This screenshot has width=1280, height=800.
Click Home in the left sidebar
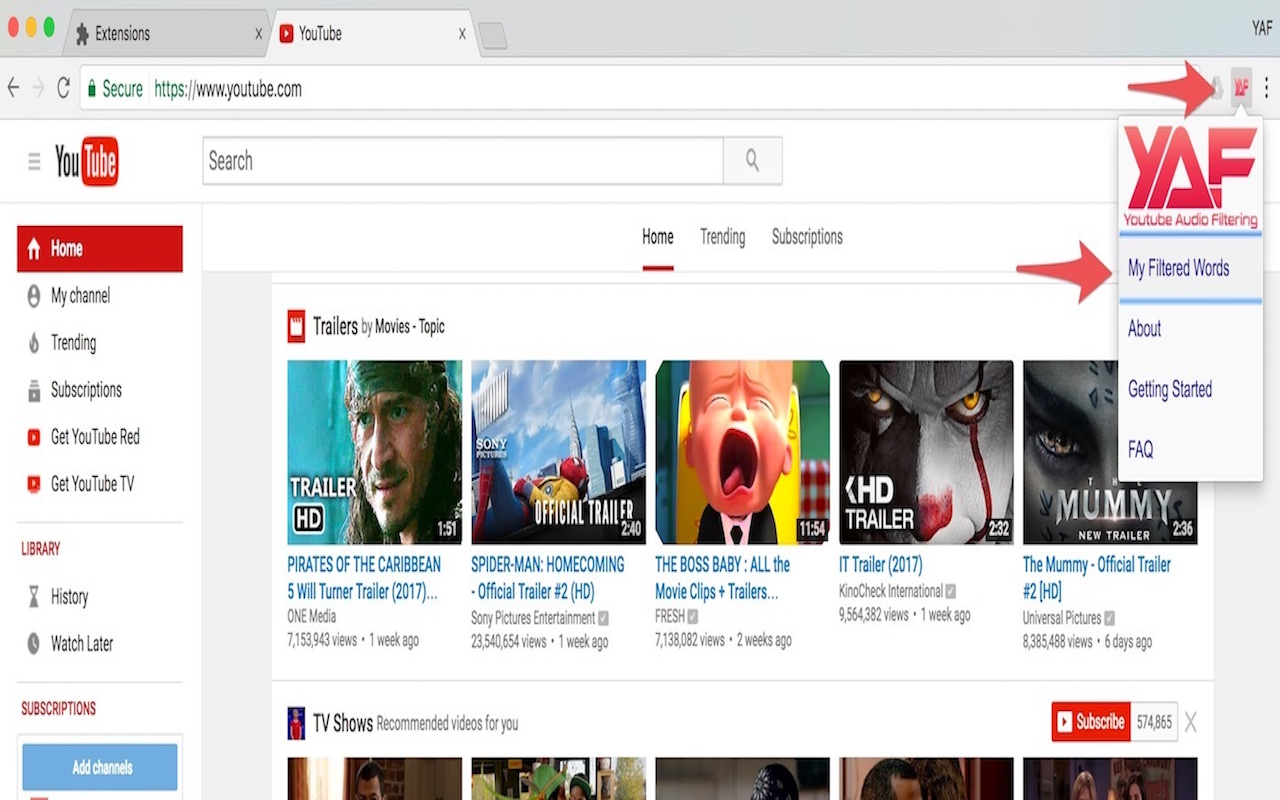(100, 249)
